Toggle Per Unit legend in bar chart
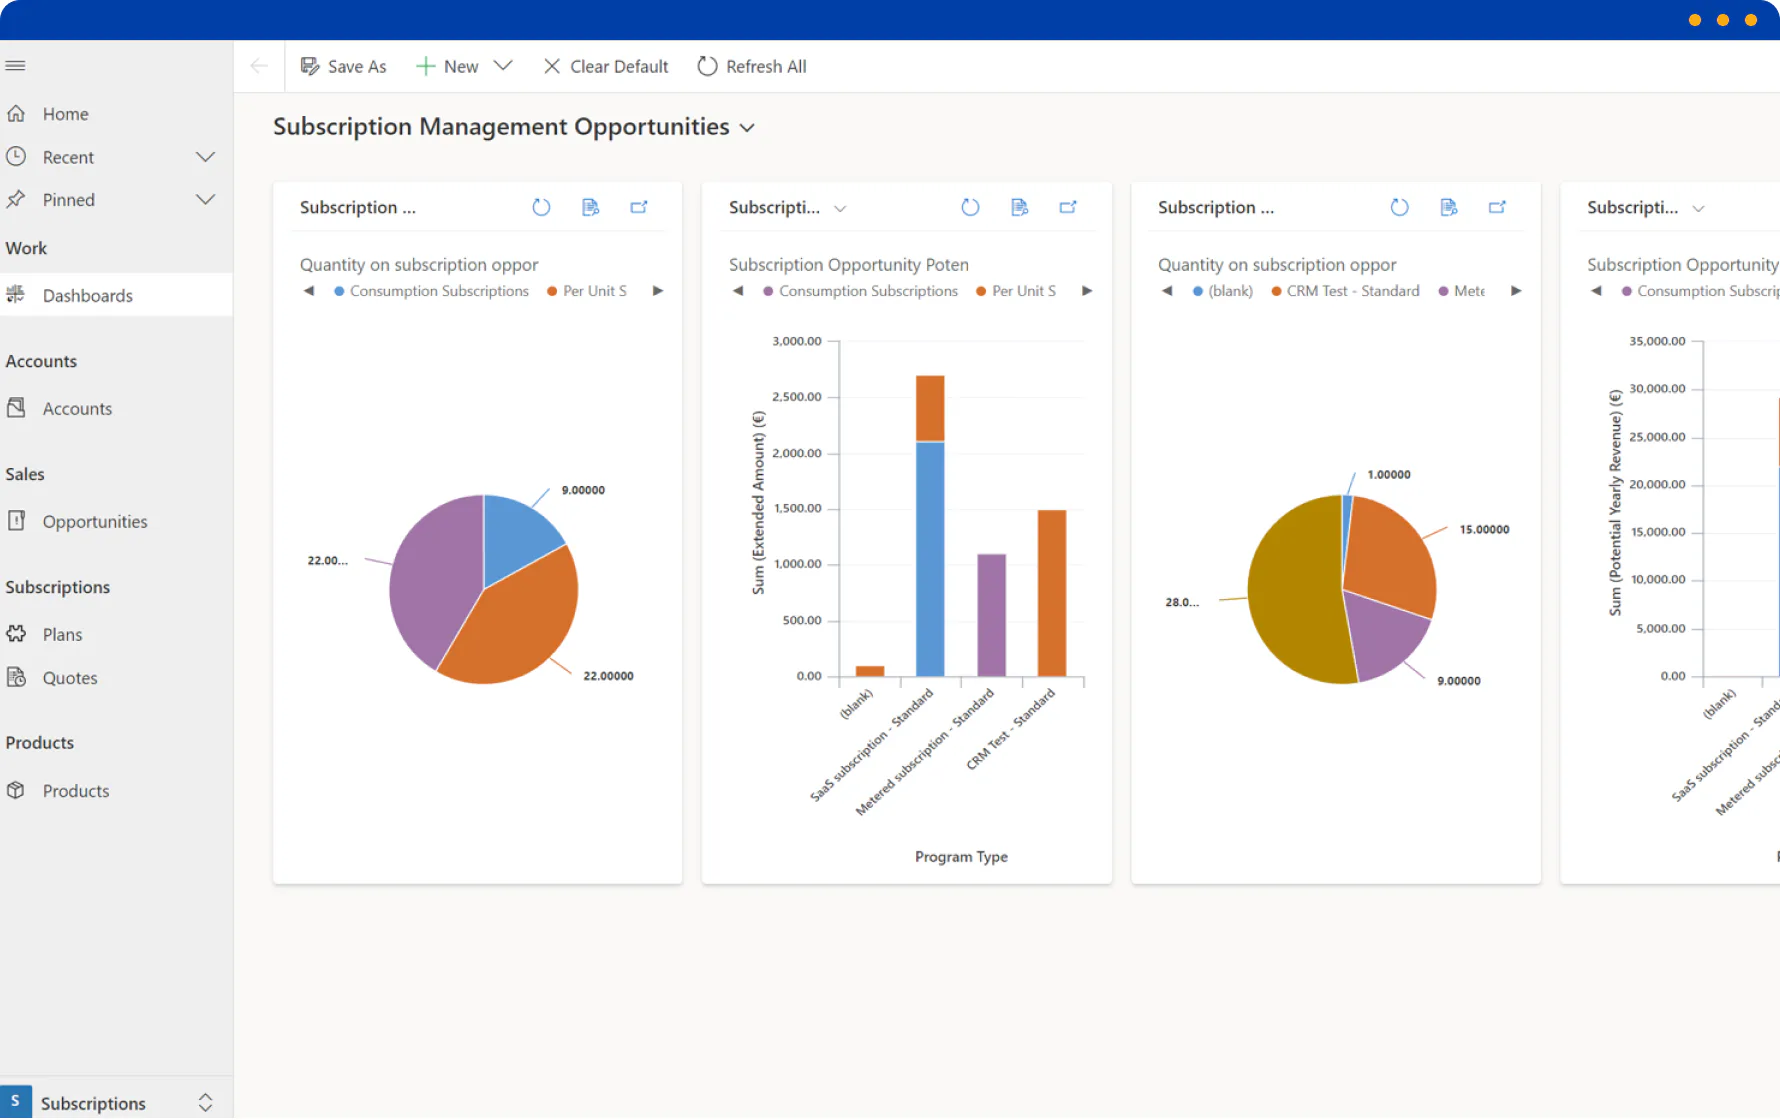 coord(1016,291)
